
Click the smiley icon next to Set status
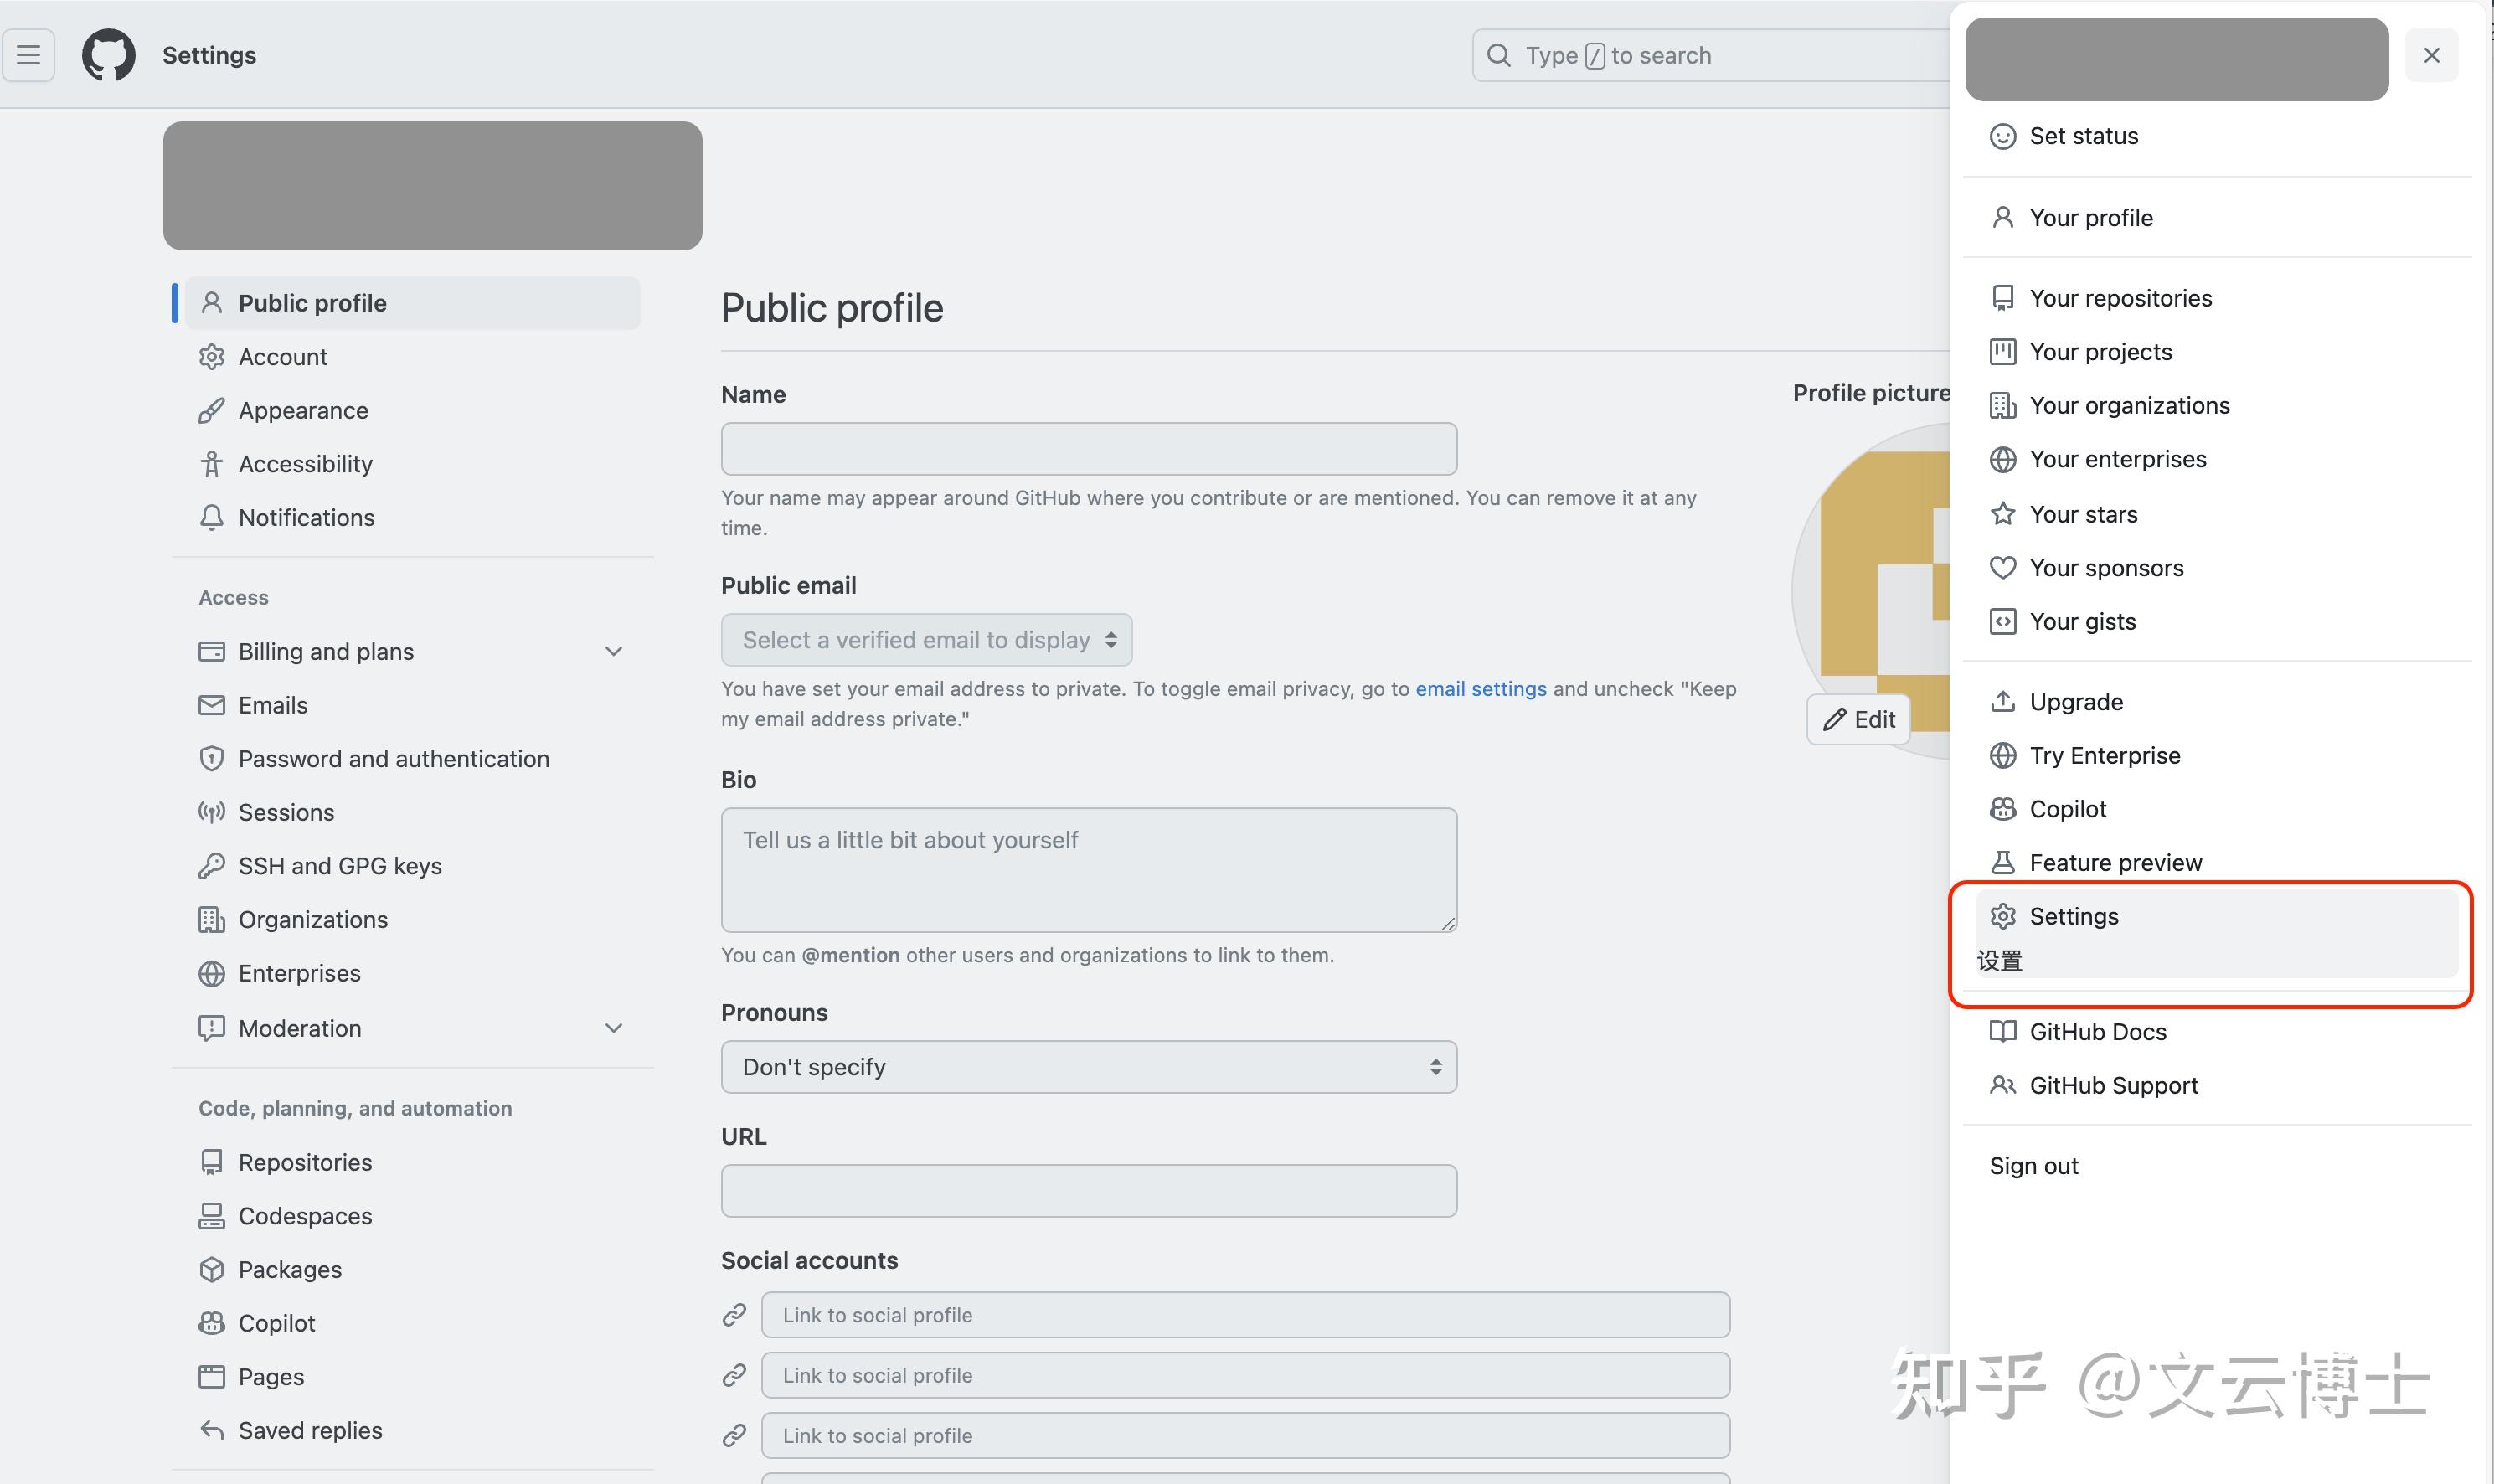[x=2003, y=136]
